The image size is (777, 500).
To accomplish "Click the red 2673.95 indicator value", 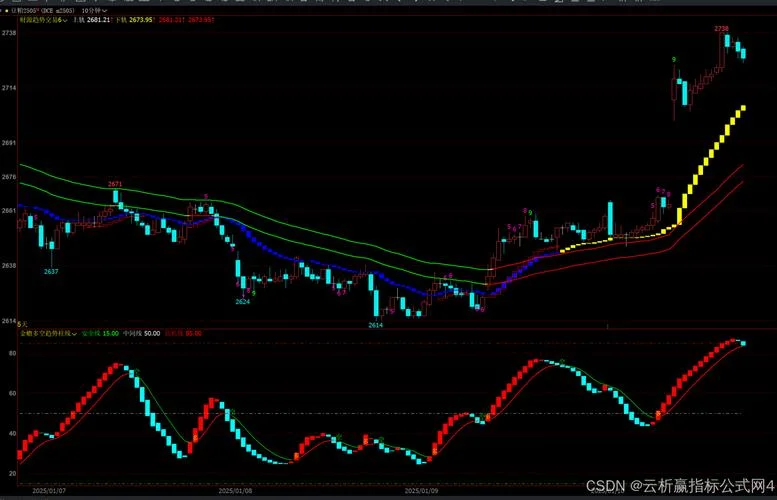I will (201, 20).
